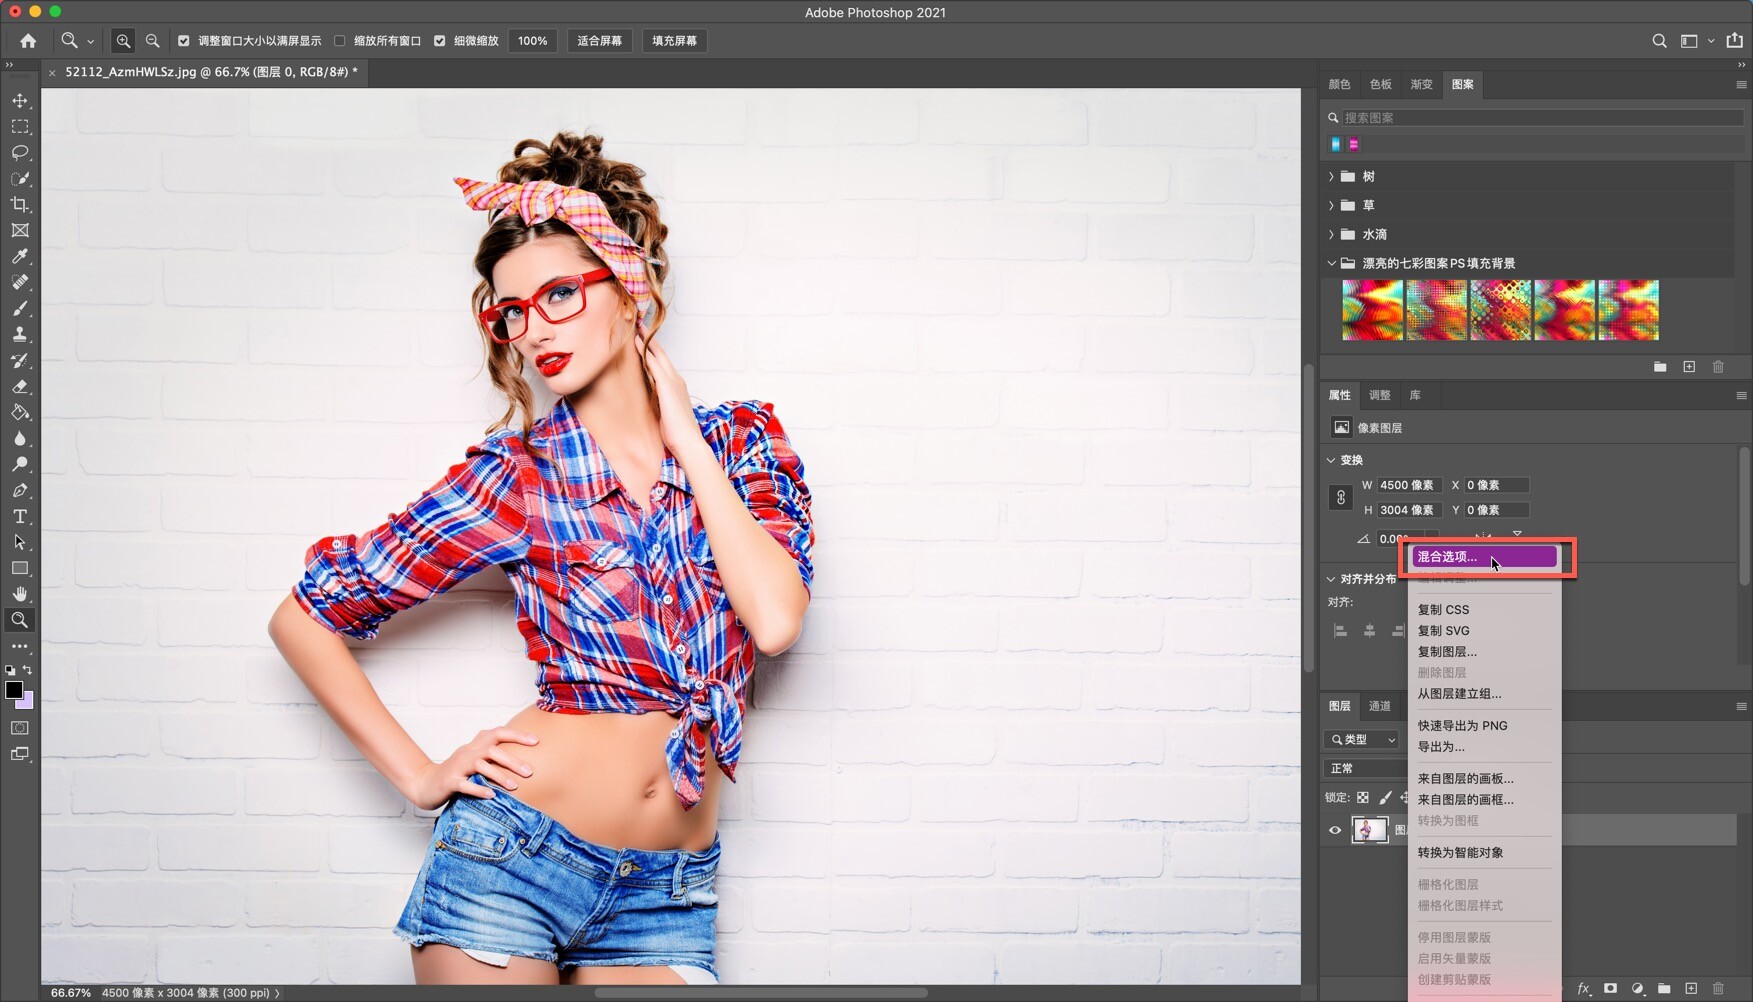The height and width of the screenshot is (1002, 1753).
Task: Select the Eyedropper tool
Action: (20, 257)
